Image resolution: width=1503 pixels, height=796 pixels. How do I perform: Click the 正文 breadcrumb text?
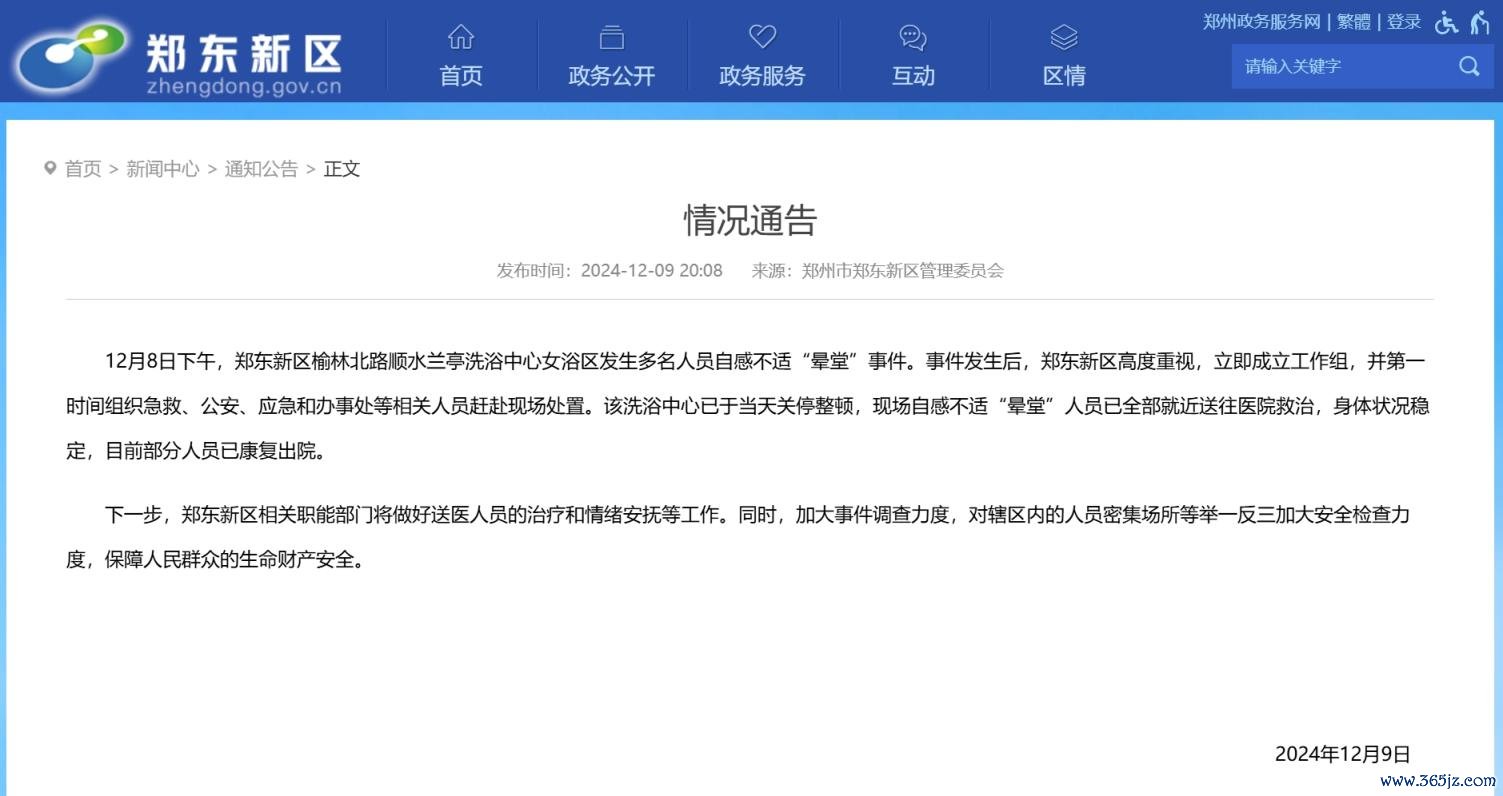pyautogui.click(x=341, y=169)
